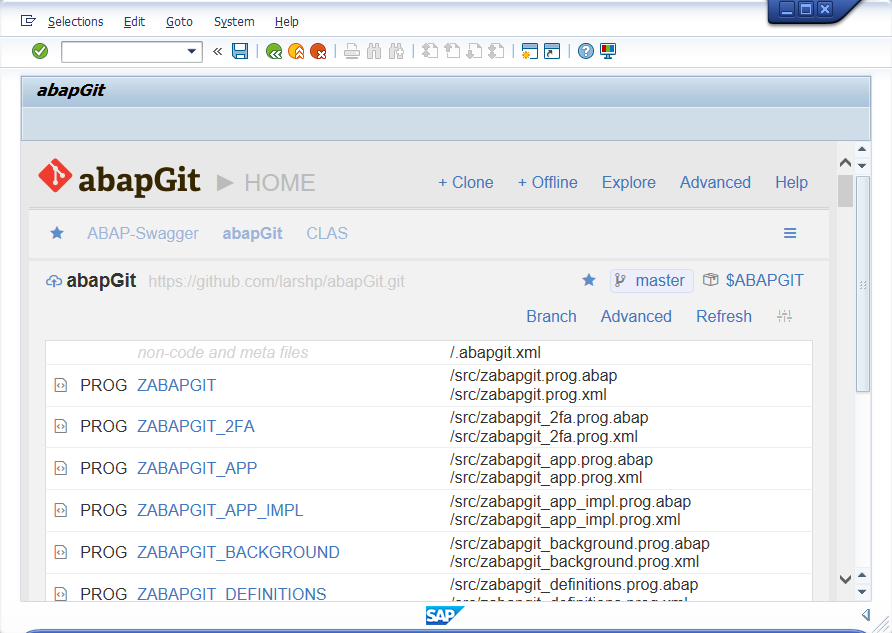892x633 pixels.
Task: Click the repository settings sliders icon
Action: [x=784, y=316]
